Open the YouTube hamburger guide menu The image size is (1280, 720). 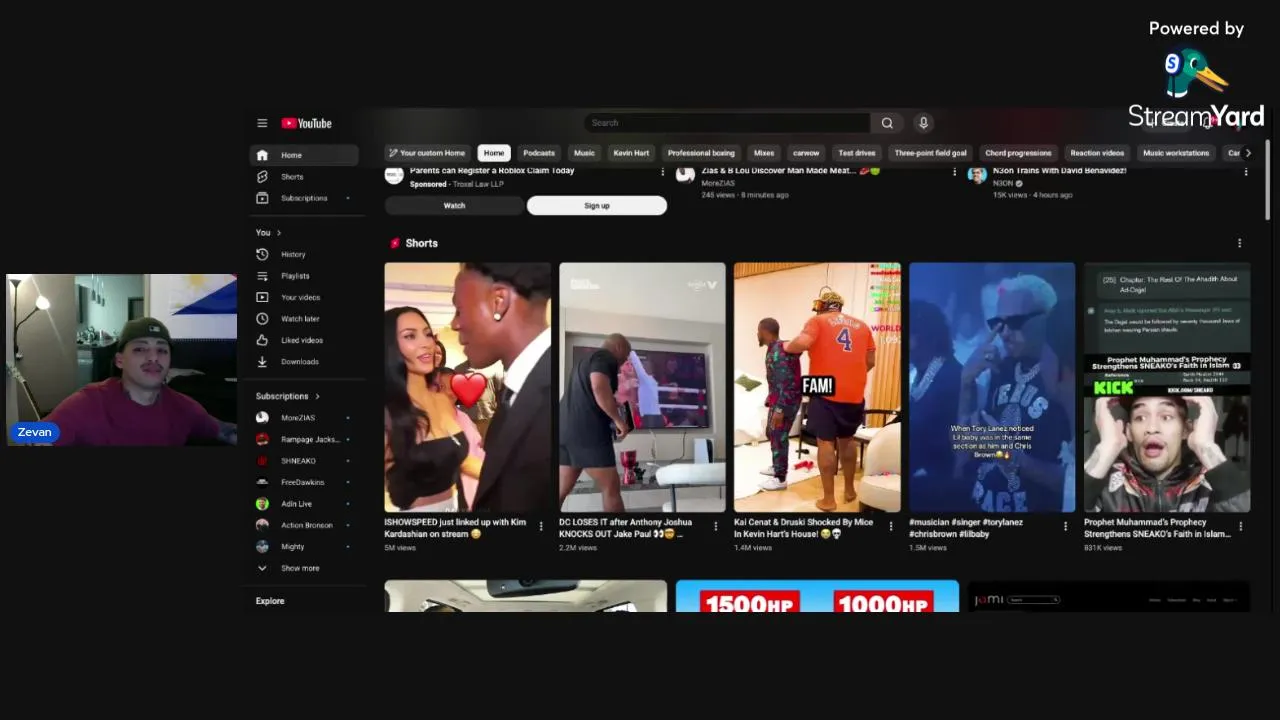coord(262,123)
